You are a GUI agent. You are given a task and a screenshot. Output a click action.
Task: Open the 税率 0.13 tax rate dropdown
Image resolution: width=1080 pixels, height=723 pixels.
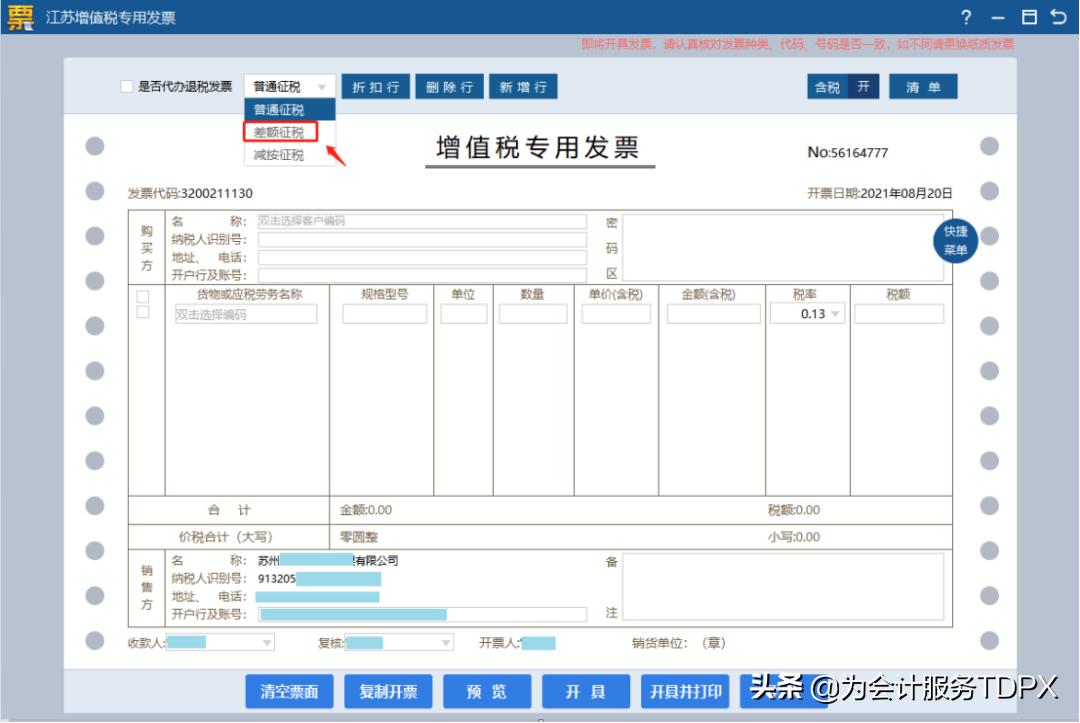point(833,313)
